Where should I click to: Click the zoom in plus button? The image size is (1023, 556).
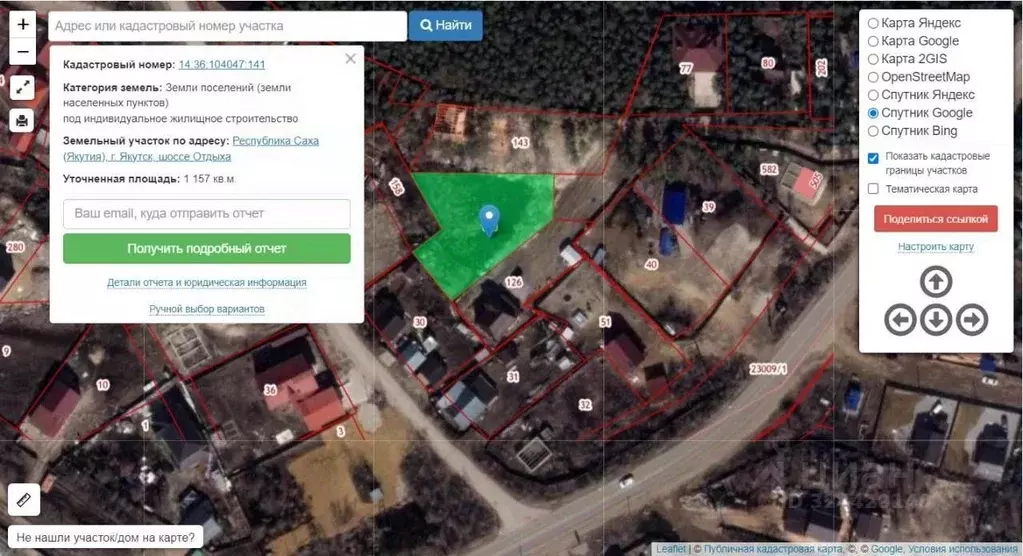click(23, 23)
